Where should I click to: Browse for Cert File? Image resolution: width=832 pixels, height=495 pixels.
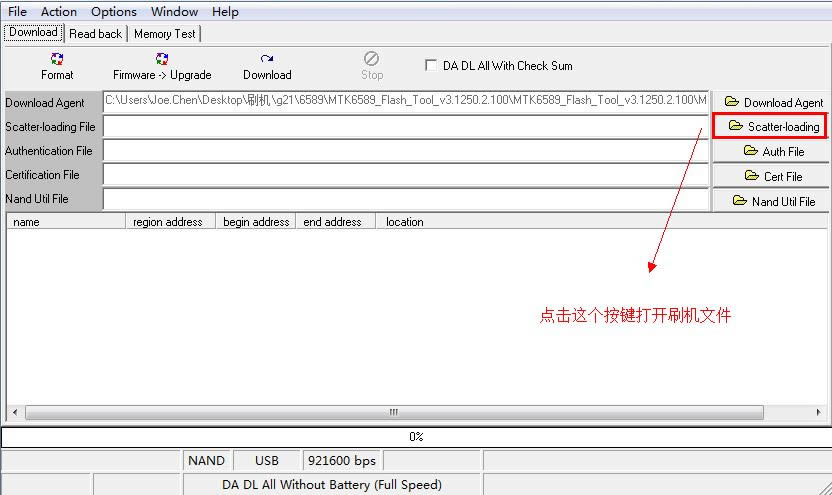pos(772,176)
